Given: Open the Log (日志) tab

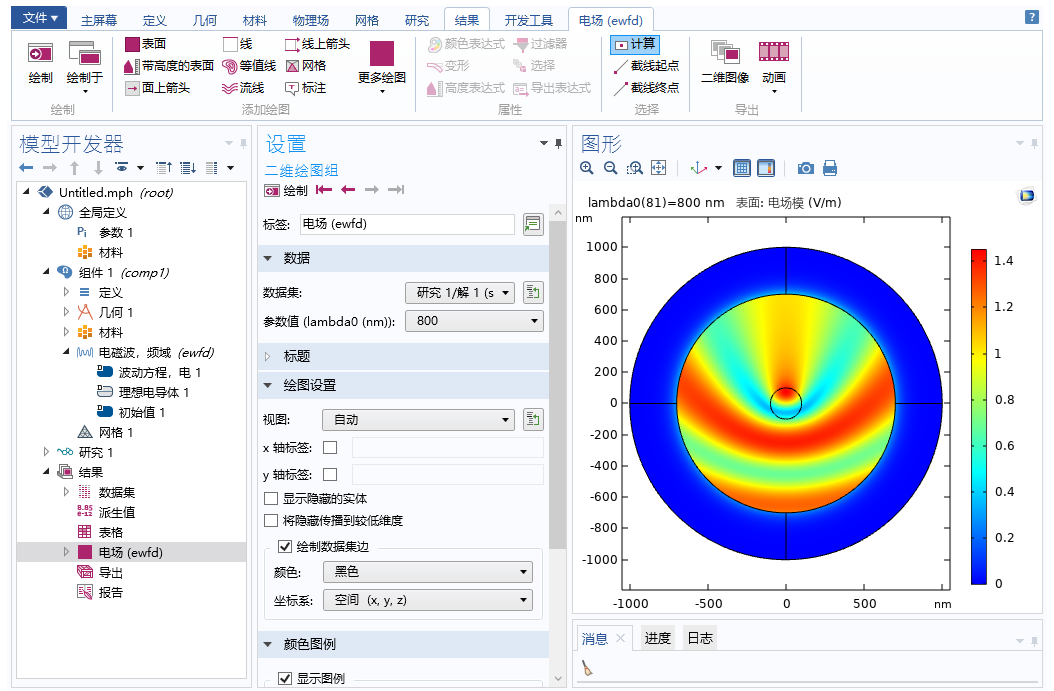Looking at the screenshot, I should [x=700, y=638].
